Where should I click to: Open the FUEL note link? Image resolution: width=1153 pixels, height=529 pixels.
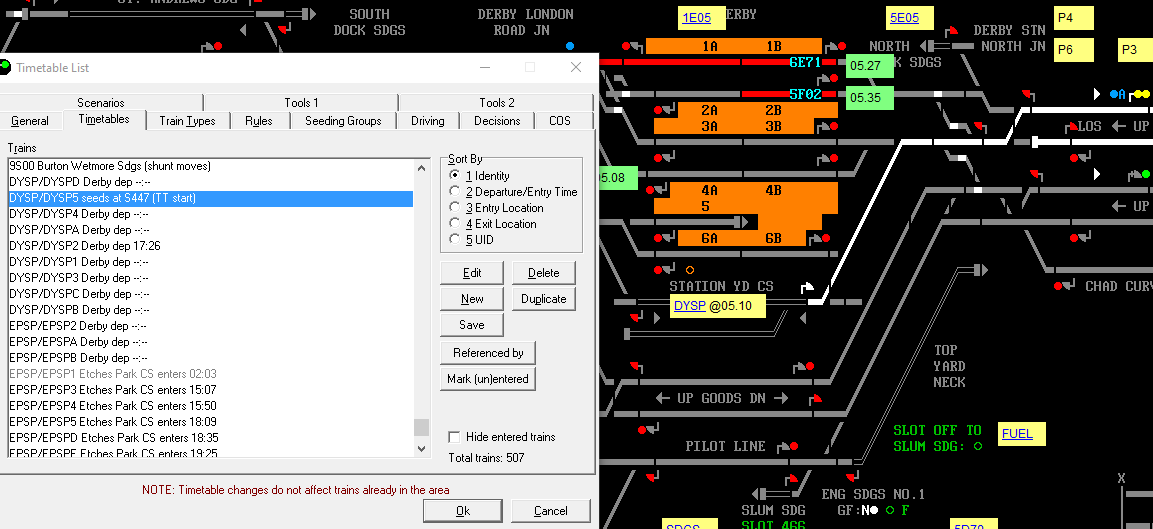pyautogui.click(x=1017, y=434)
